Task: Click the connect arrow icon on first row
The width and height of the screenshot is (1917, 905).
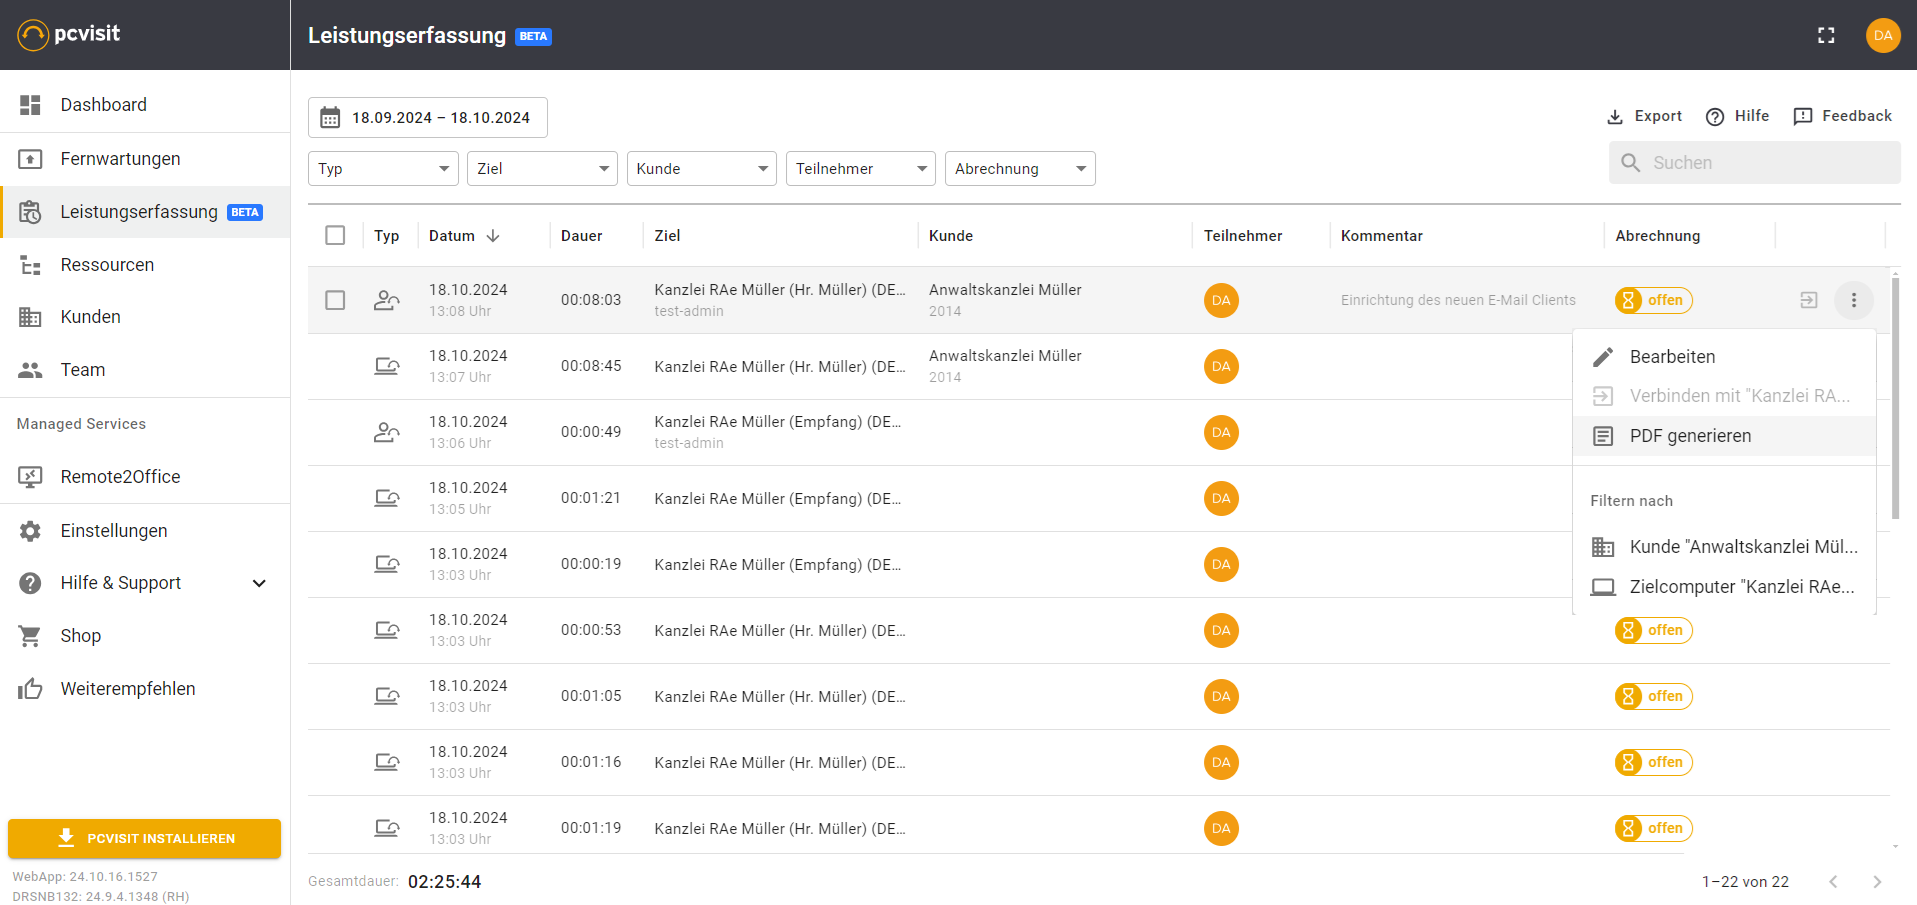Action: click(1808, 300)
